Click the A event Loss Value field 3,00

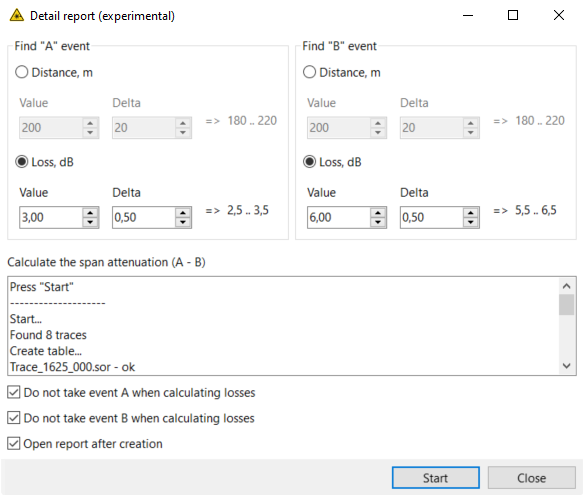point(51,217)
